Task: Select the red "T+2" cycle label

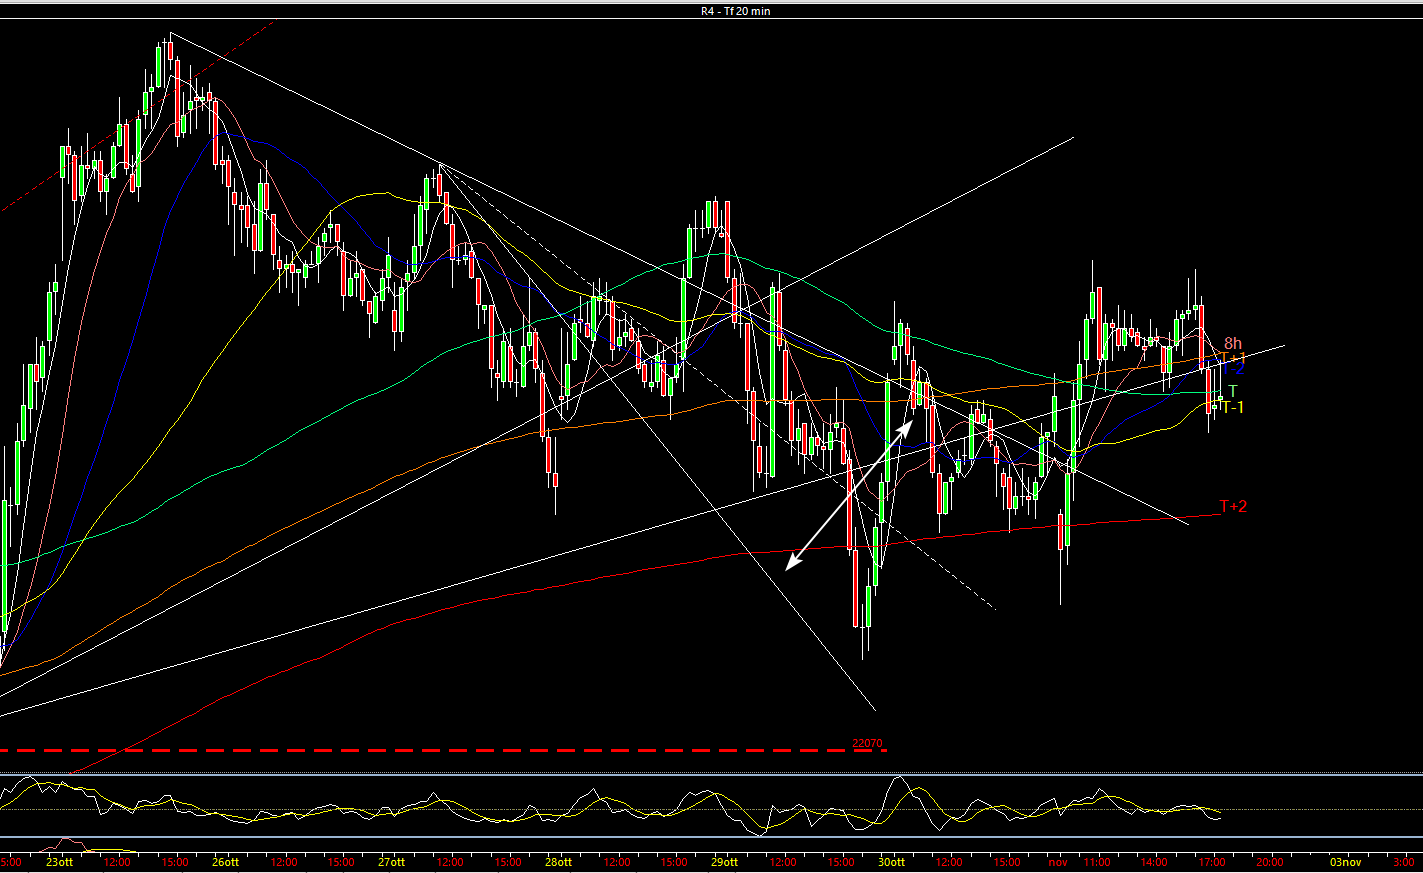Action: [1233, 506]
